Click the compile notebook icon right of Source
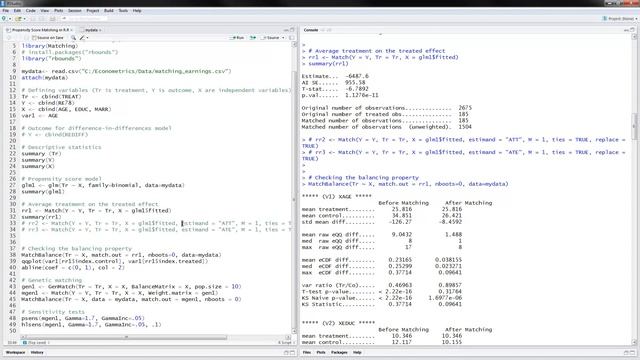The image size is (640, 360). click(292, 38)
